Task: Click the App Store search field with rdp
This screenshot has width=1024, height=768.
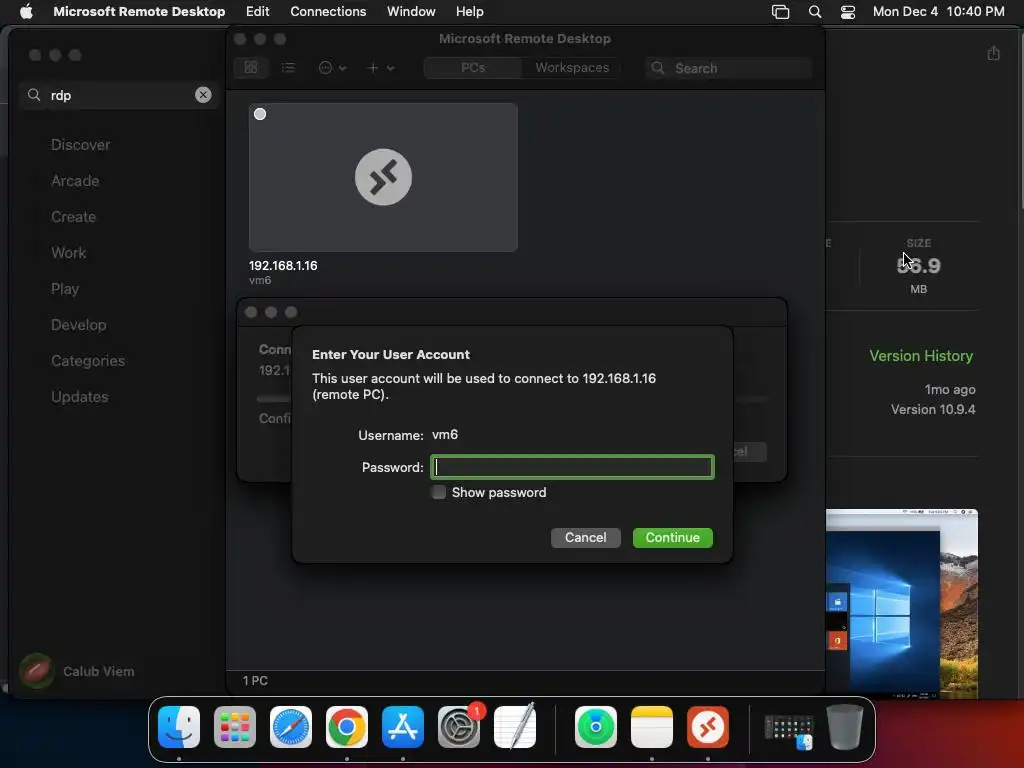Action: [119, 95]
